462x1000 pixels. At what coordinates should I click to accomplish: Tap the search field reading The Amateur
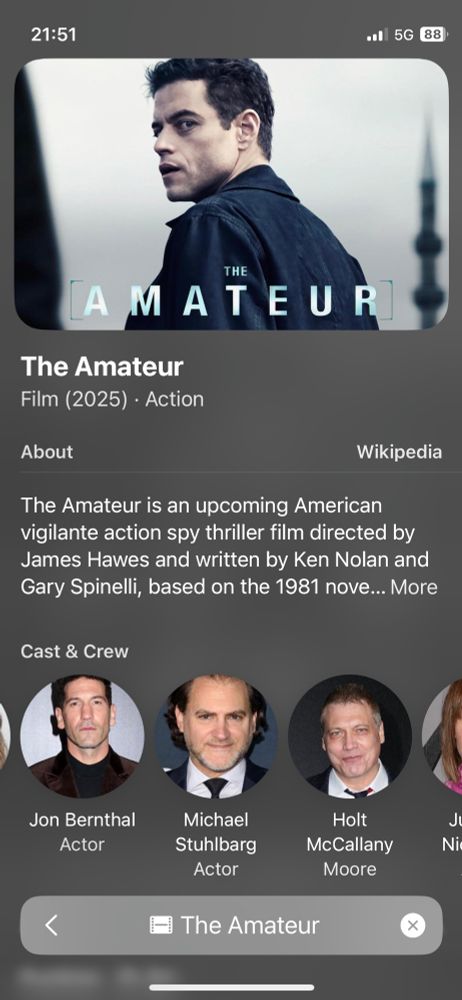click(231, 925)
